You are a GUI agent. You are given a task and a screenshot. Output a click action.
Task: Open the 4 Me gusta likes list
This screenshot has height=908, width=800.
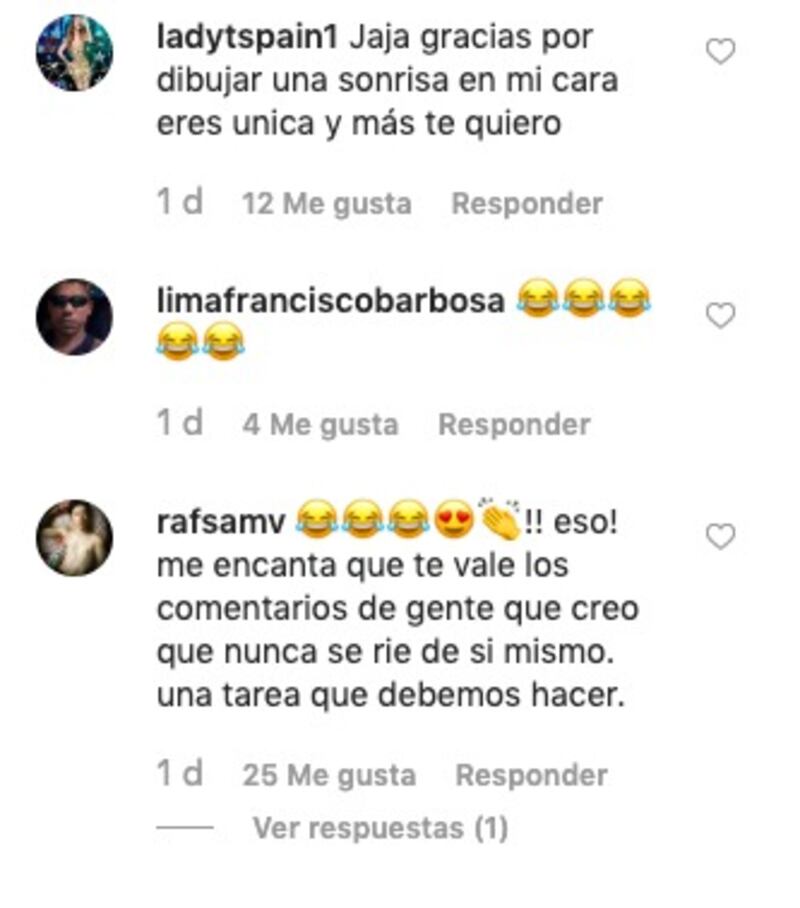tap(320, 424)
